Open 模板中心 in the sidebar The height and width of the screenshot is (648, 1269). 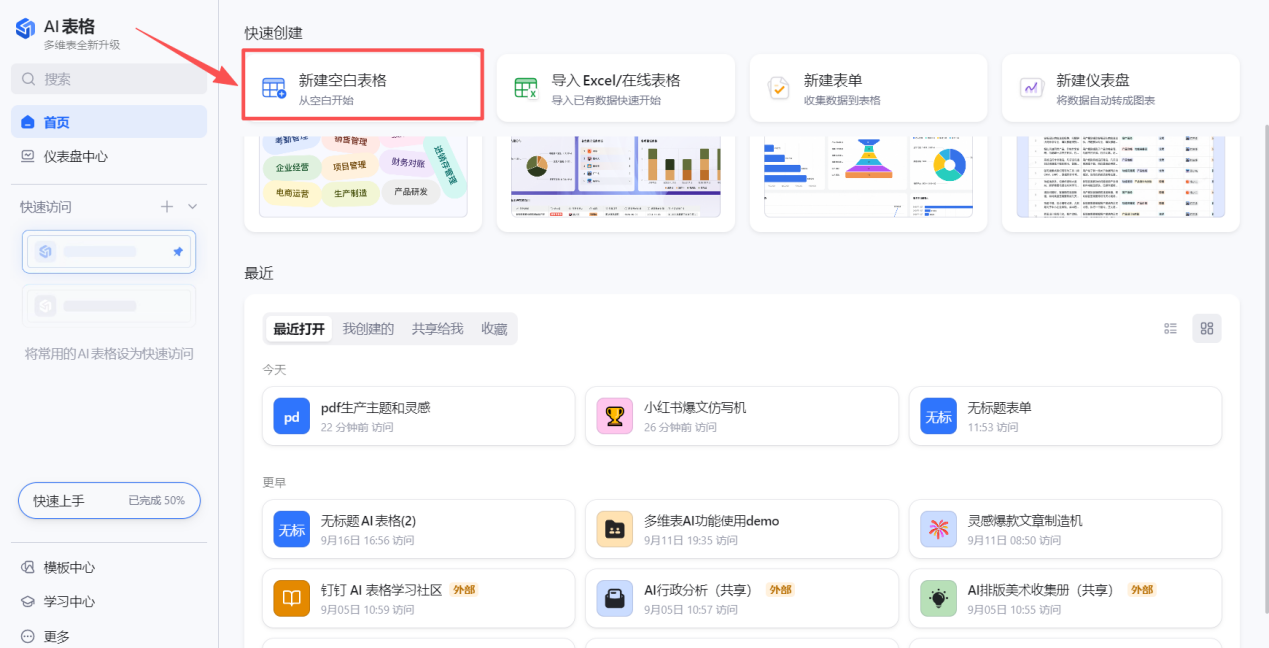(x=109, y=567)
